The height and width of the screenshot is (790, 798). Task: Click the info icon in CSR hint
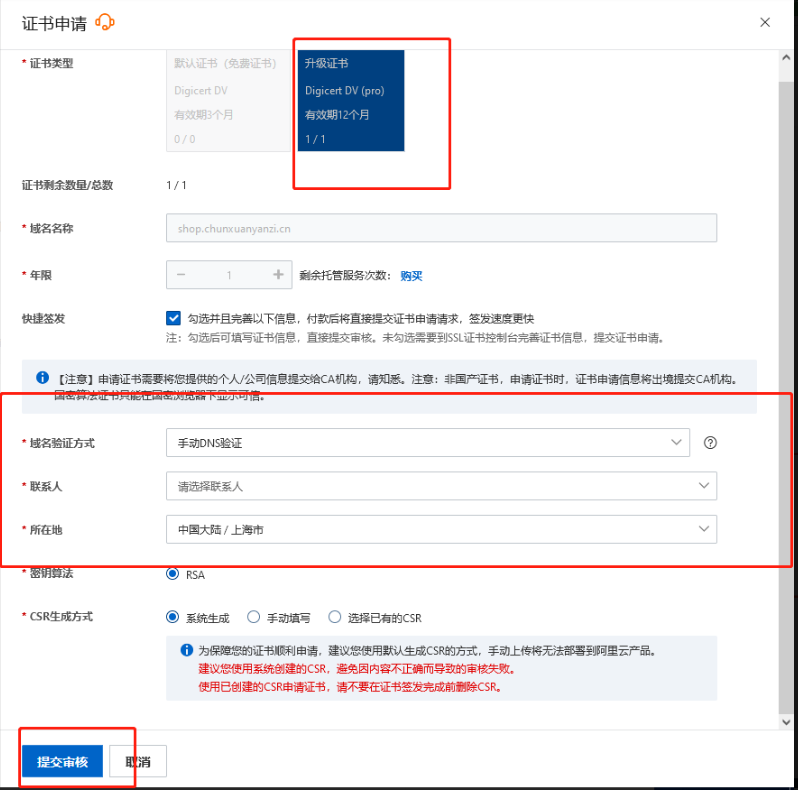click(186, 650)
